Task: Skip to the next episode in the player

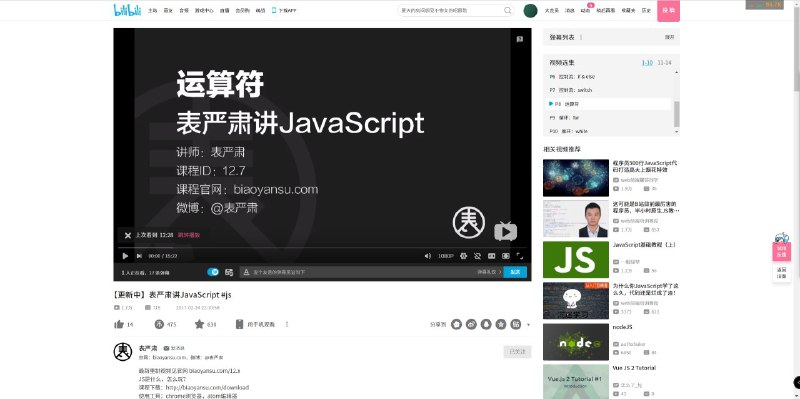Action: click(139, 256)
